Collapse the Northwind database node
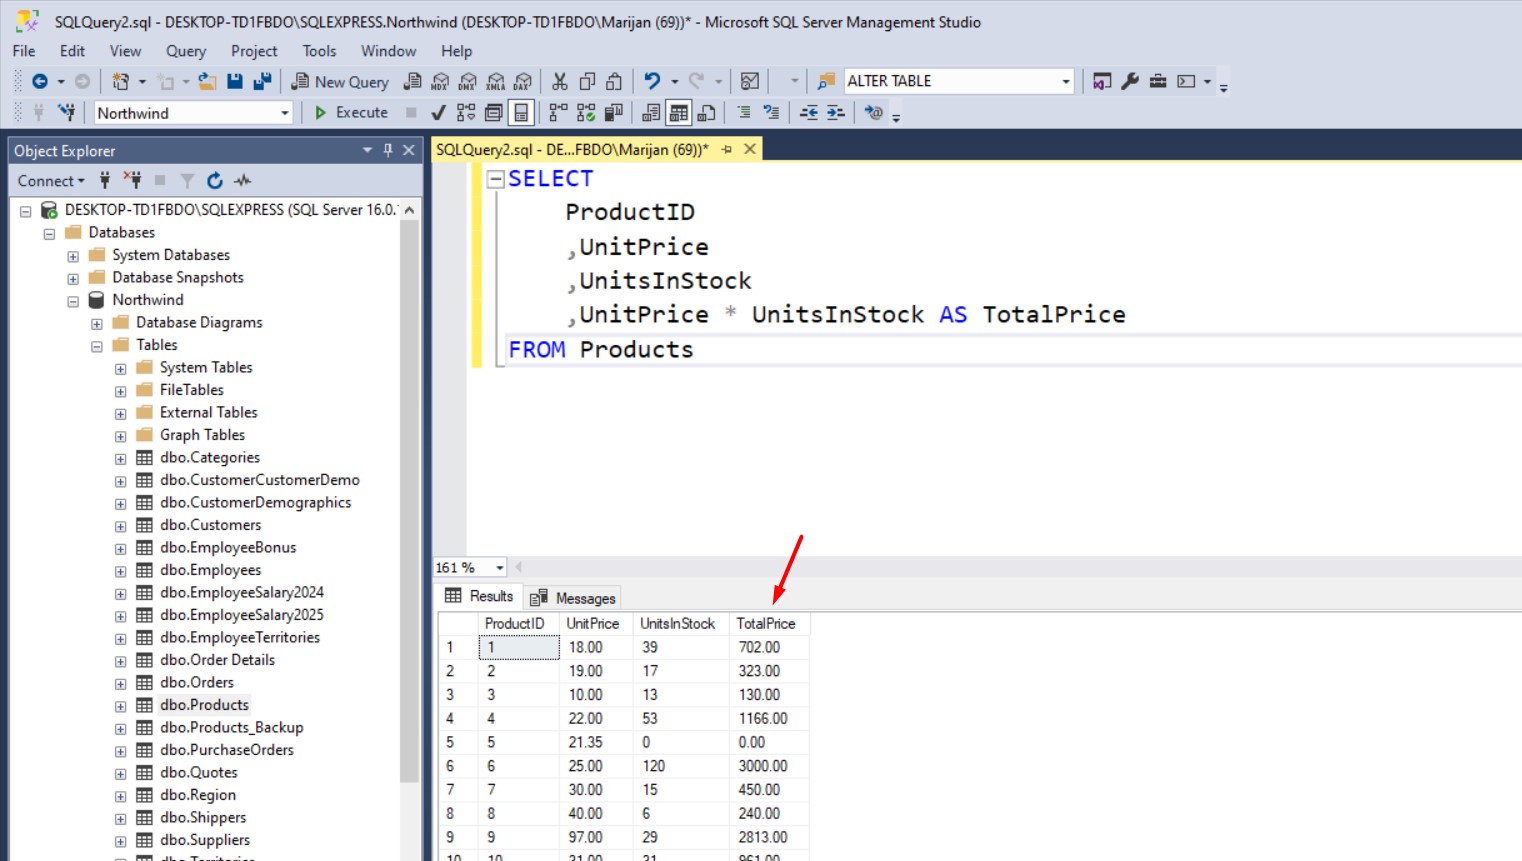This screenshot has height=861, width=1522. tap(73, 301)
